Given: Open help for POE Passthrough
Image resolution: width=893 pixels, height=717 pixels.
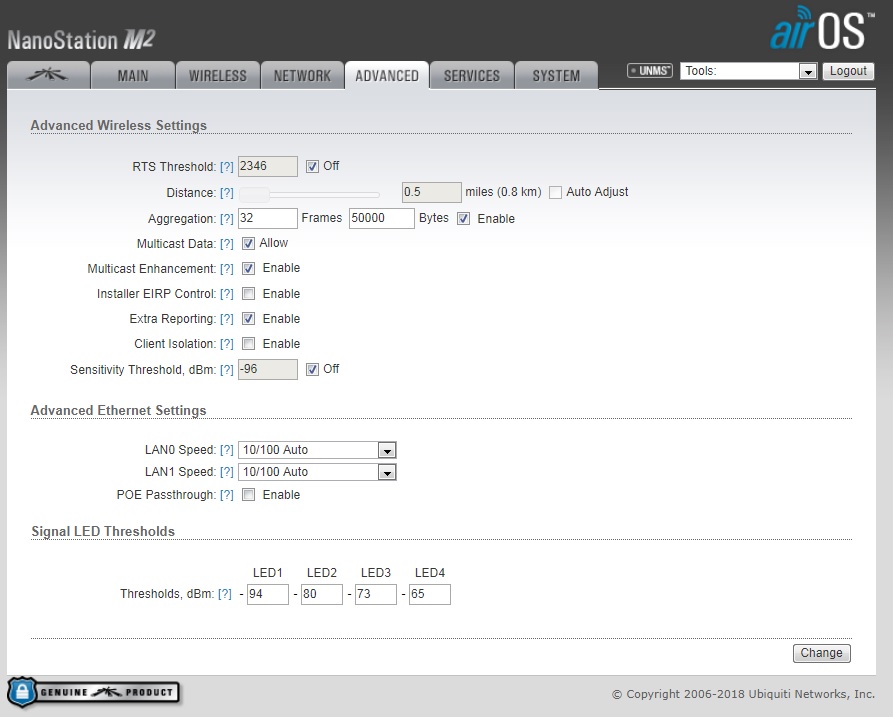Looking at the screenshot, I should pos(227,495).
